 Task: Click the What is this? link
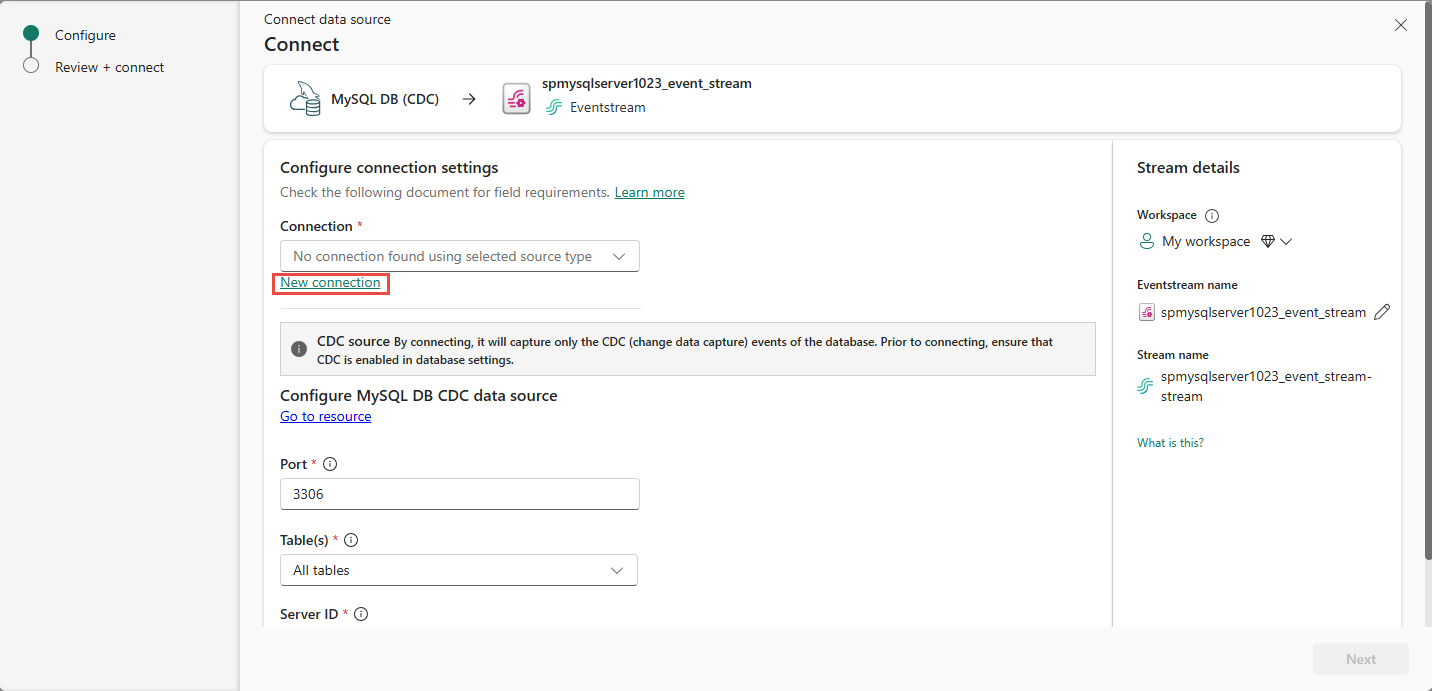[x=1170, y=442]
